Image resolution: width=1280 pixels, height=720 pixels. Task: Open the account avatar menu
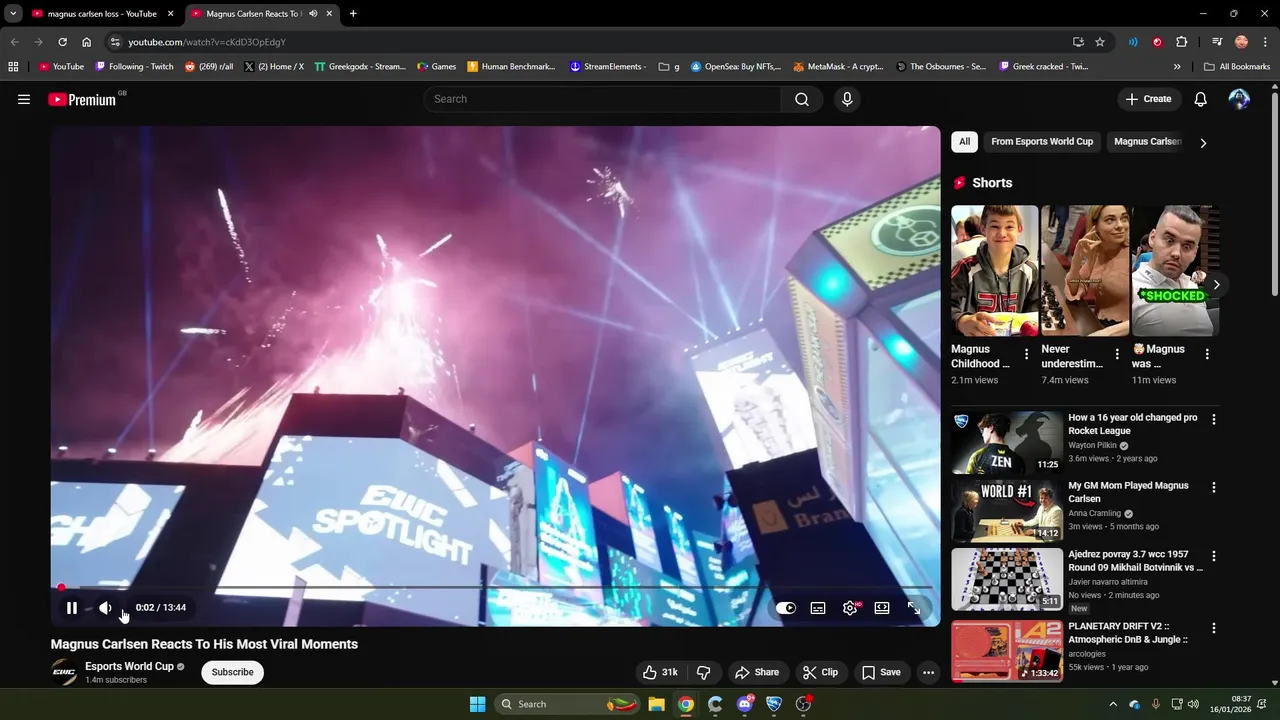click(x=1239, y=99)
